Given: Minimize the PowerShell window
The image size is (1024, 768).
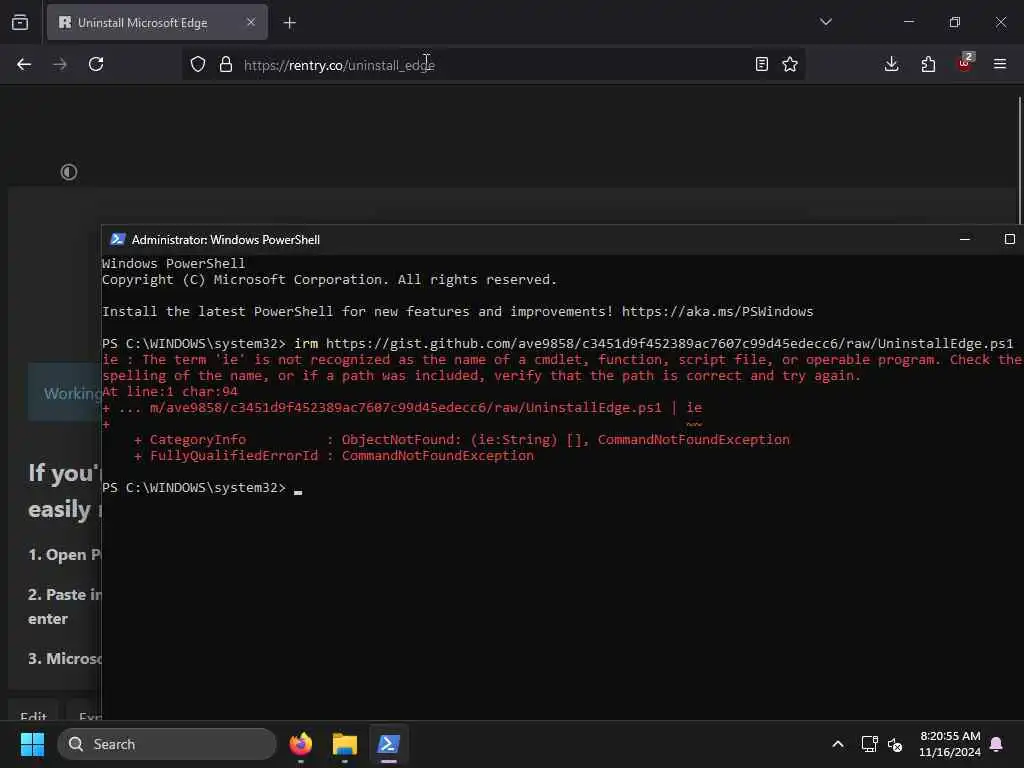Looking at the screenshot, I should (965, 240).
